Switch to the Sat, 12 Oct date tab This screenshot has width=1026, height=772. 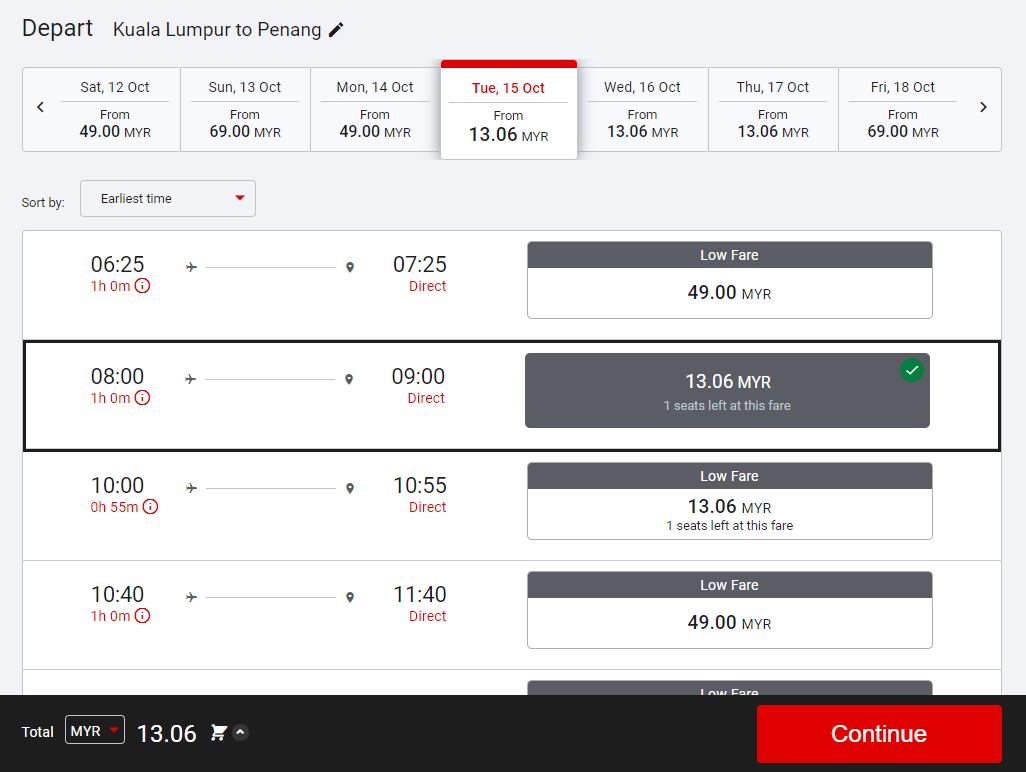tap(115, 109)
